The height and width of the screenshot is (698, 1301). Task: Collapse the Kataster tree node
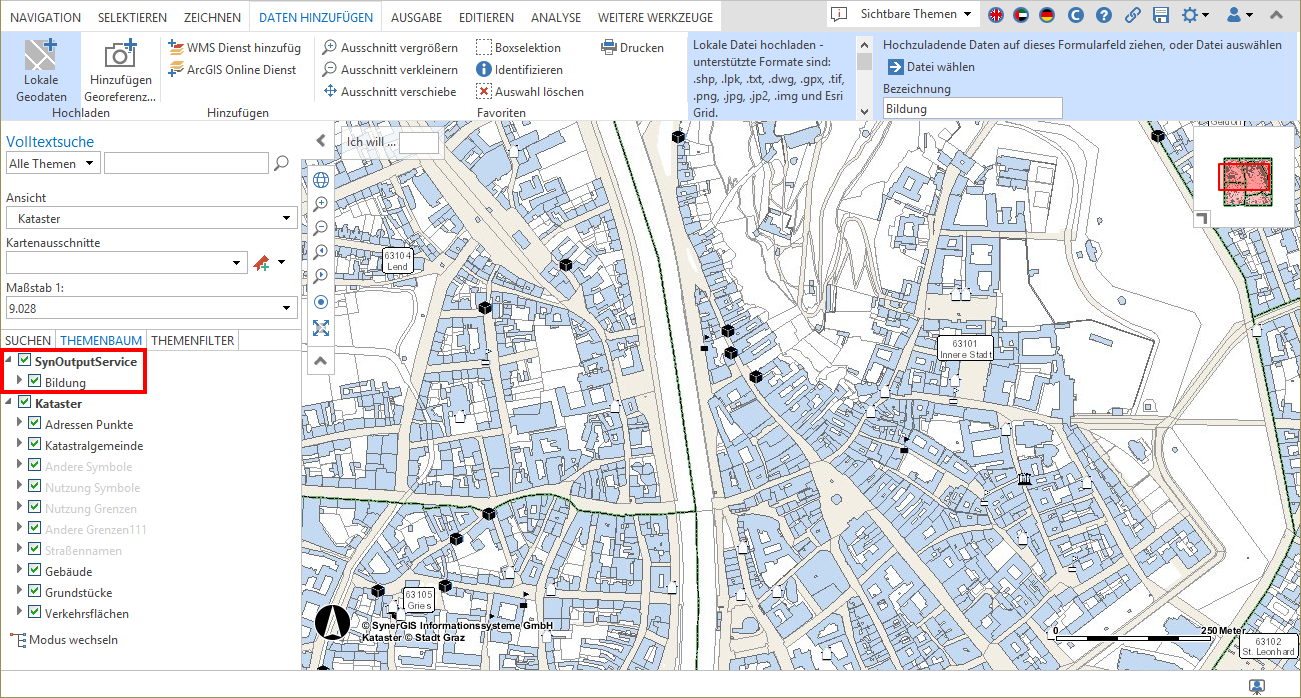tap(8, 402)
